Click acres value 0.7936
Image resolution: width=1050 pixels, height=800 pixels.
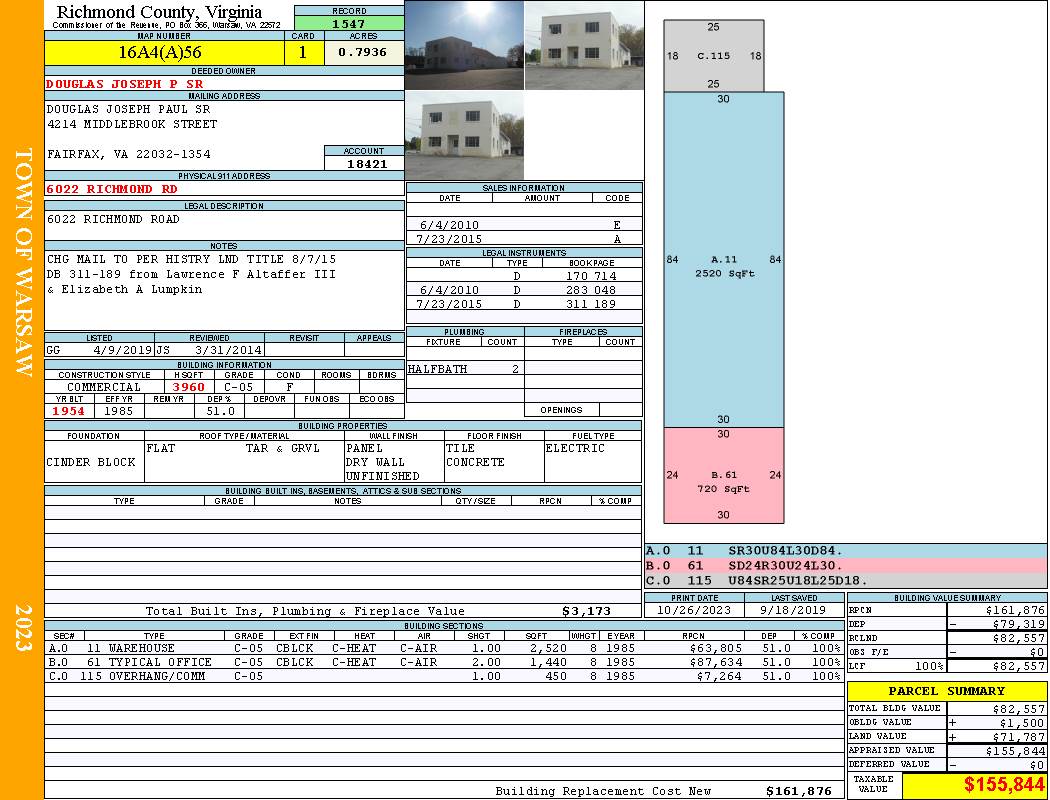(362, 52)
